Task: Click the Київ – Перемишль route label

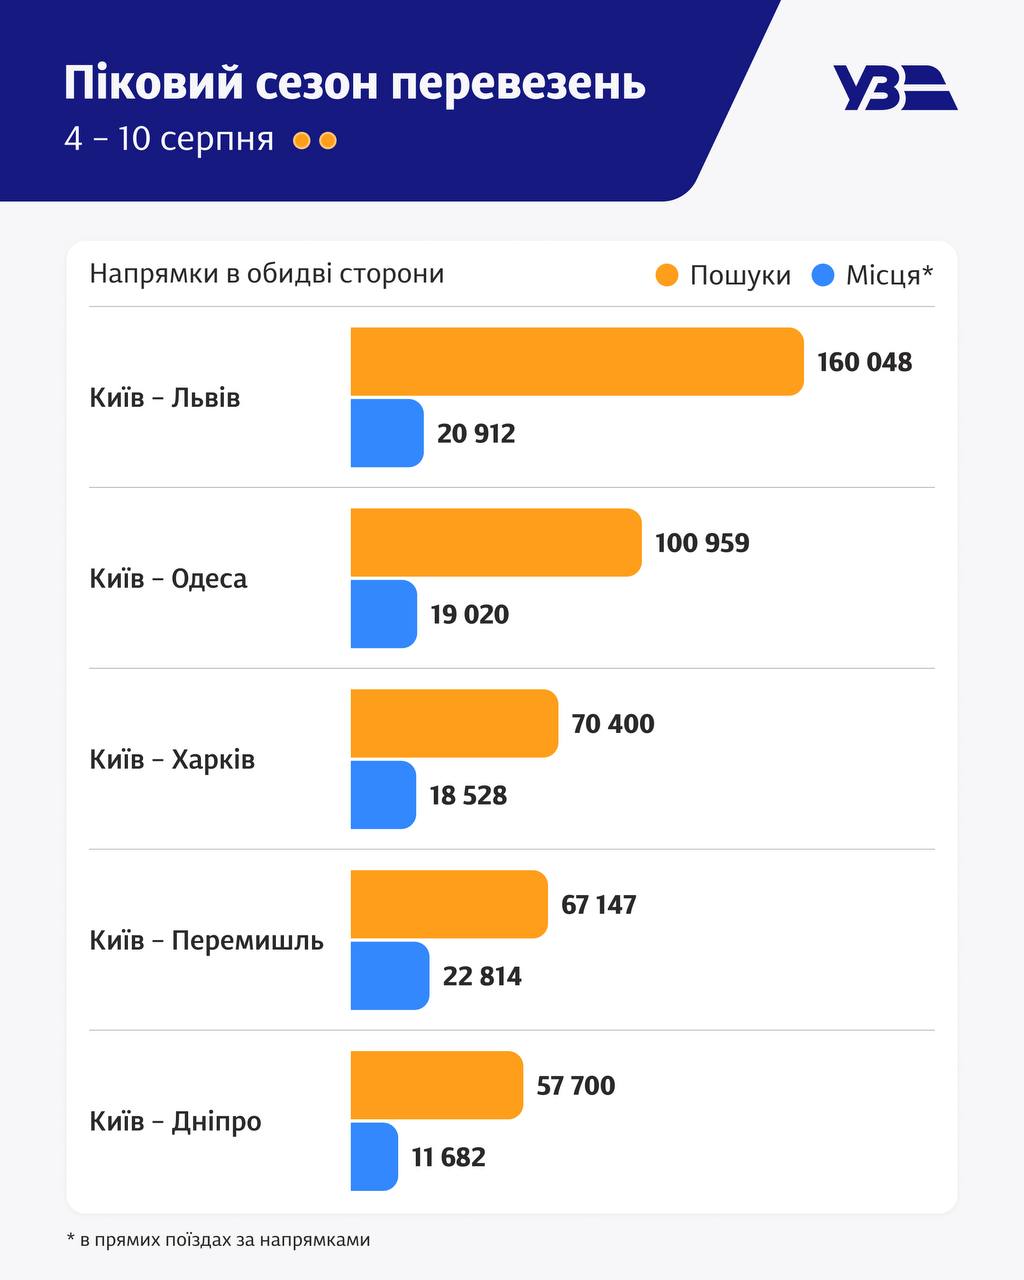Action: [206, 940]
